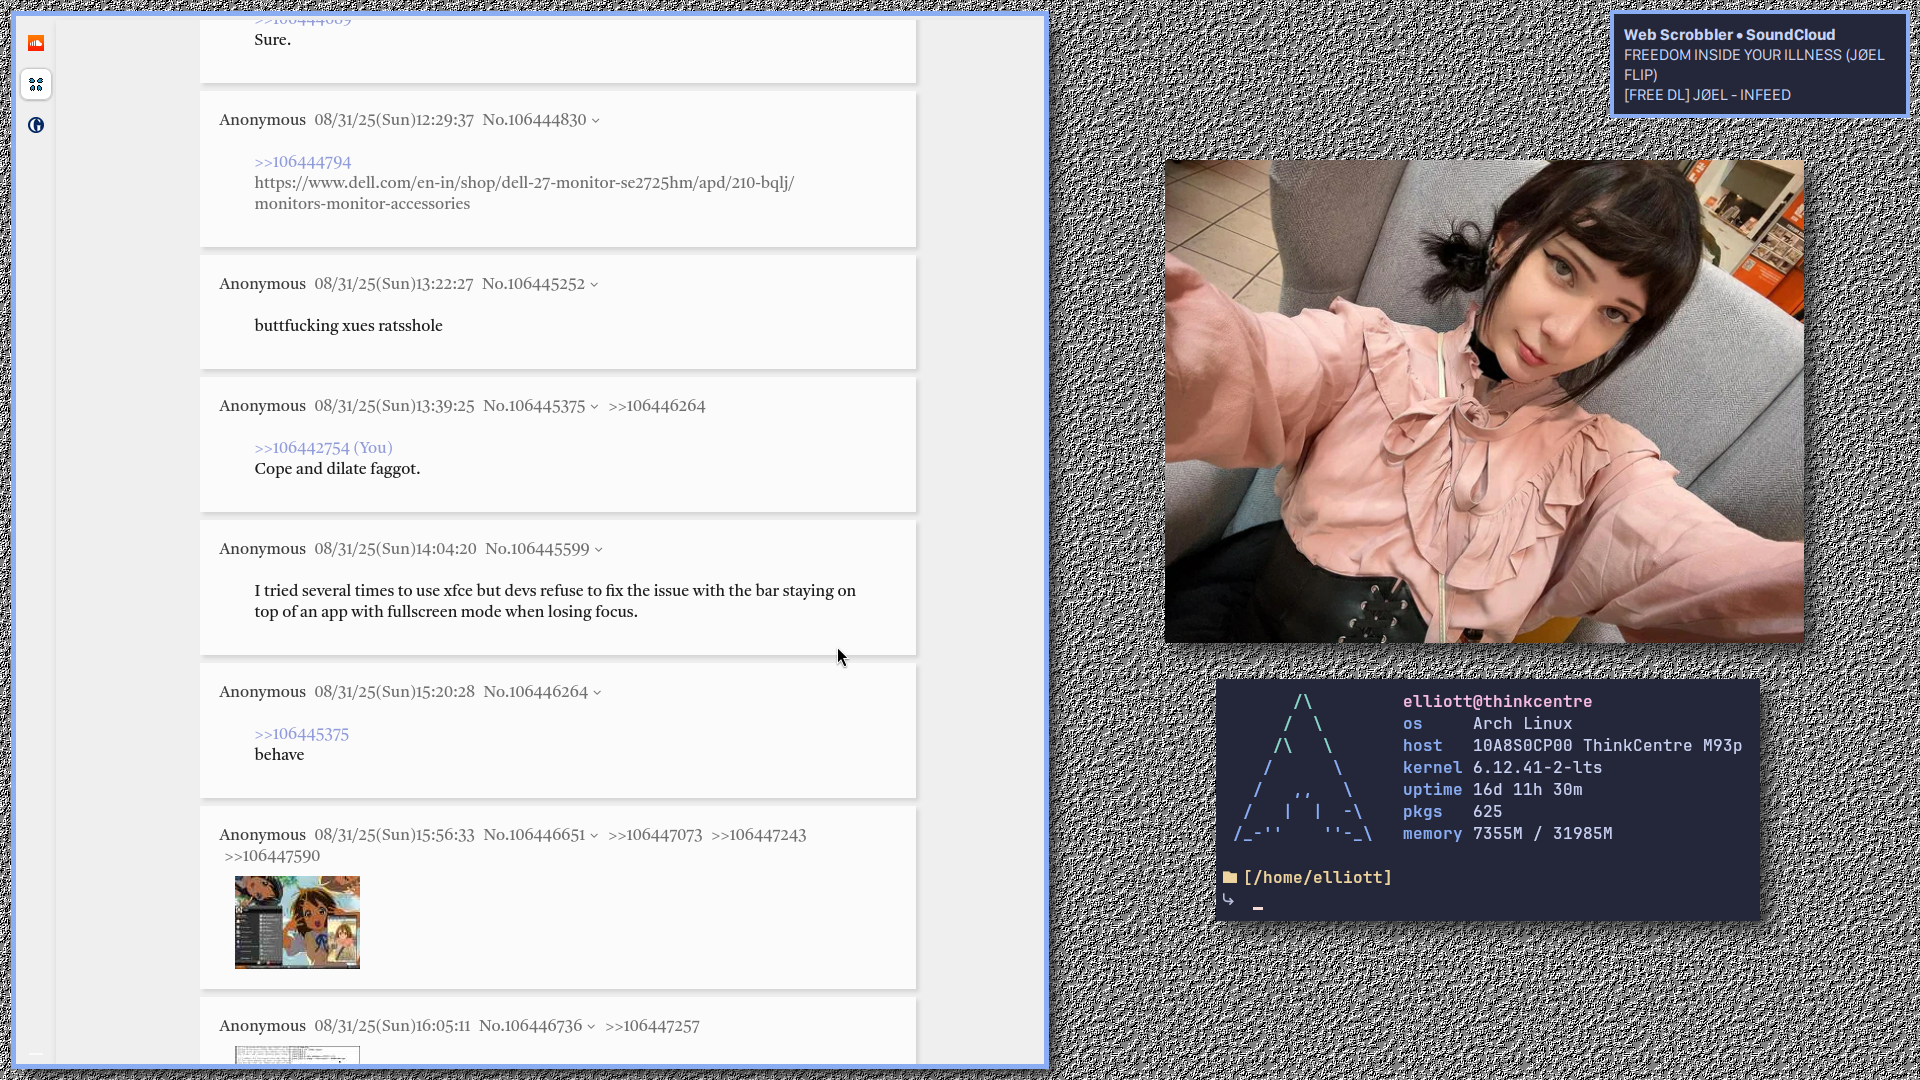
Task: Switch to The Guardian sidebar tab
Action: [x=36, y=125]
